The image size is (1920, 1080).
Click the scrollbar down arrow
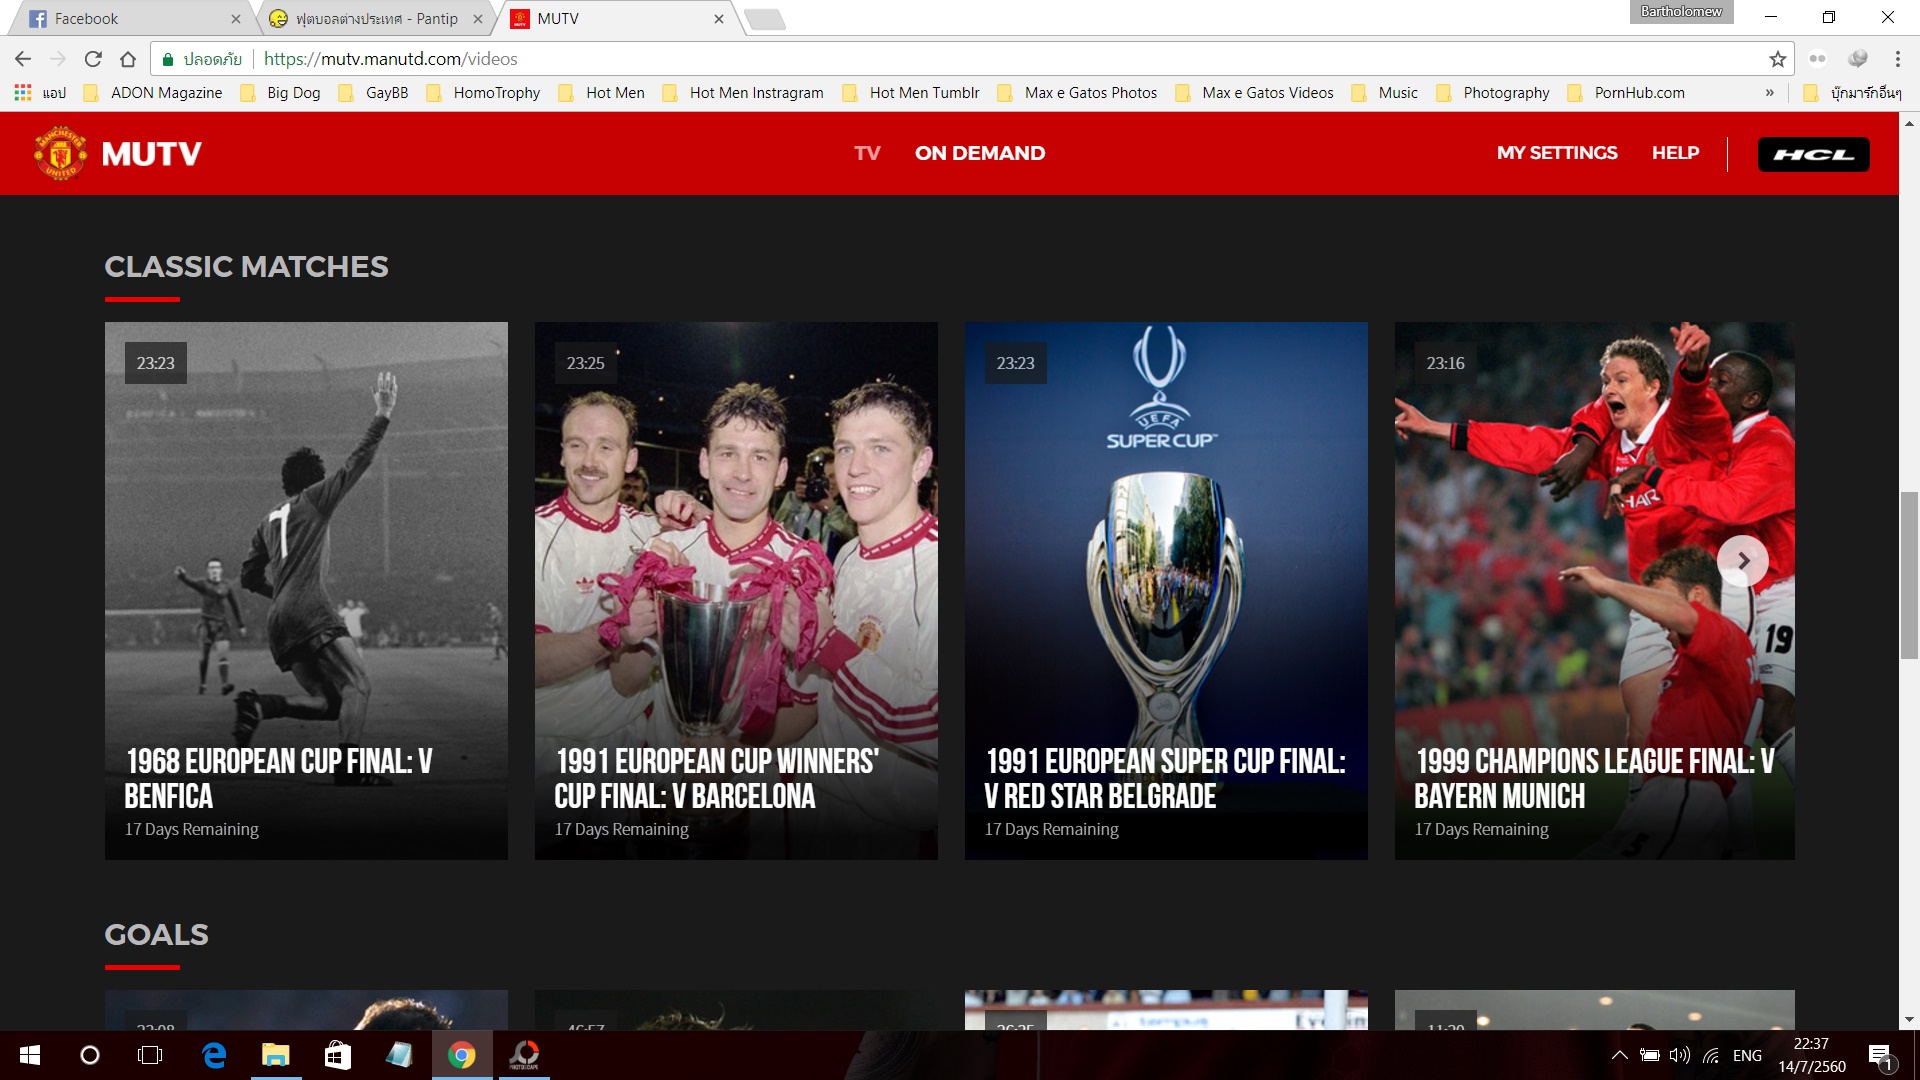click(x=1909, y=1020)
